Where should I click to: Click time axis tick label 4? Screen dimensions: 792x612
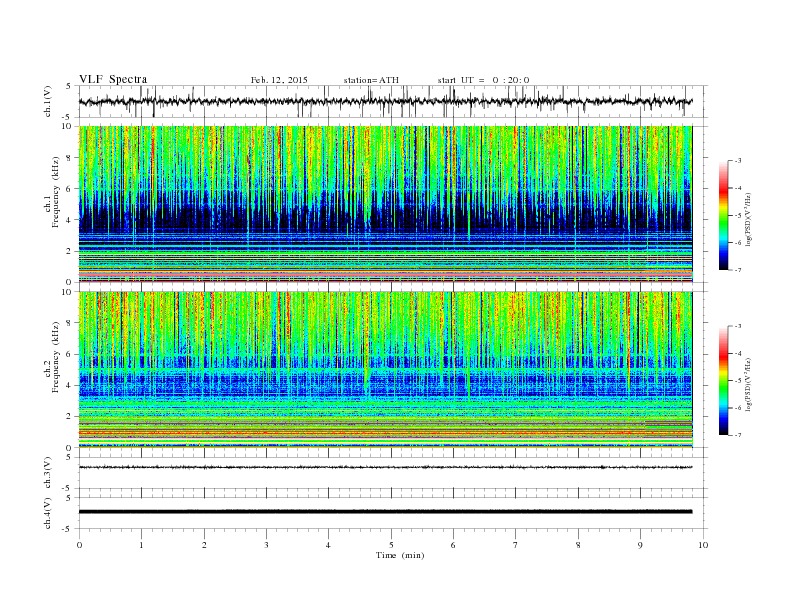click(x=328, y=545)
